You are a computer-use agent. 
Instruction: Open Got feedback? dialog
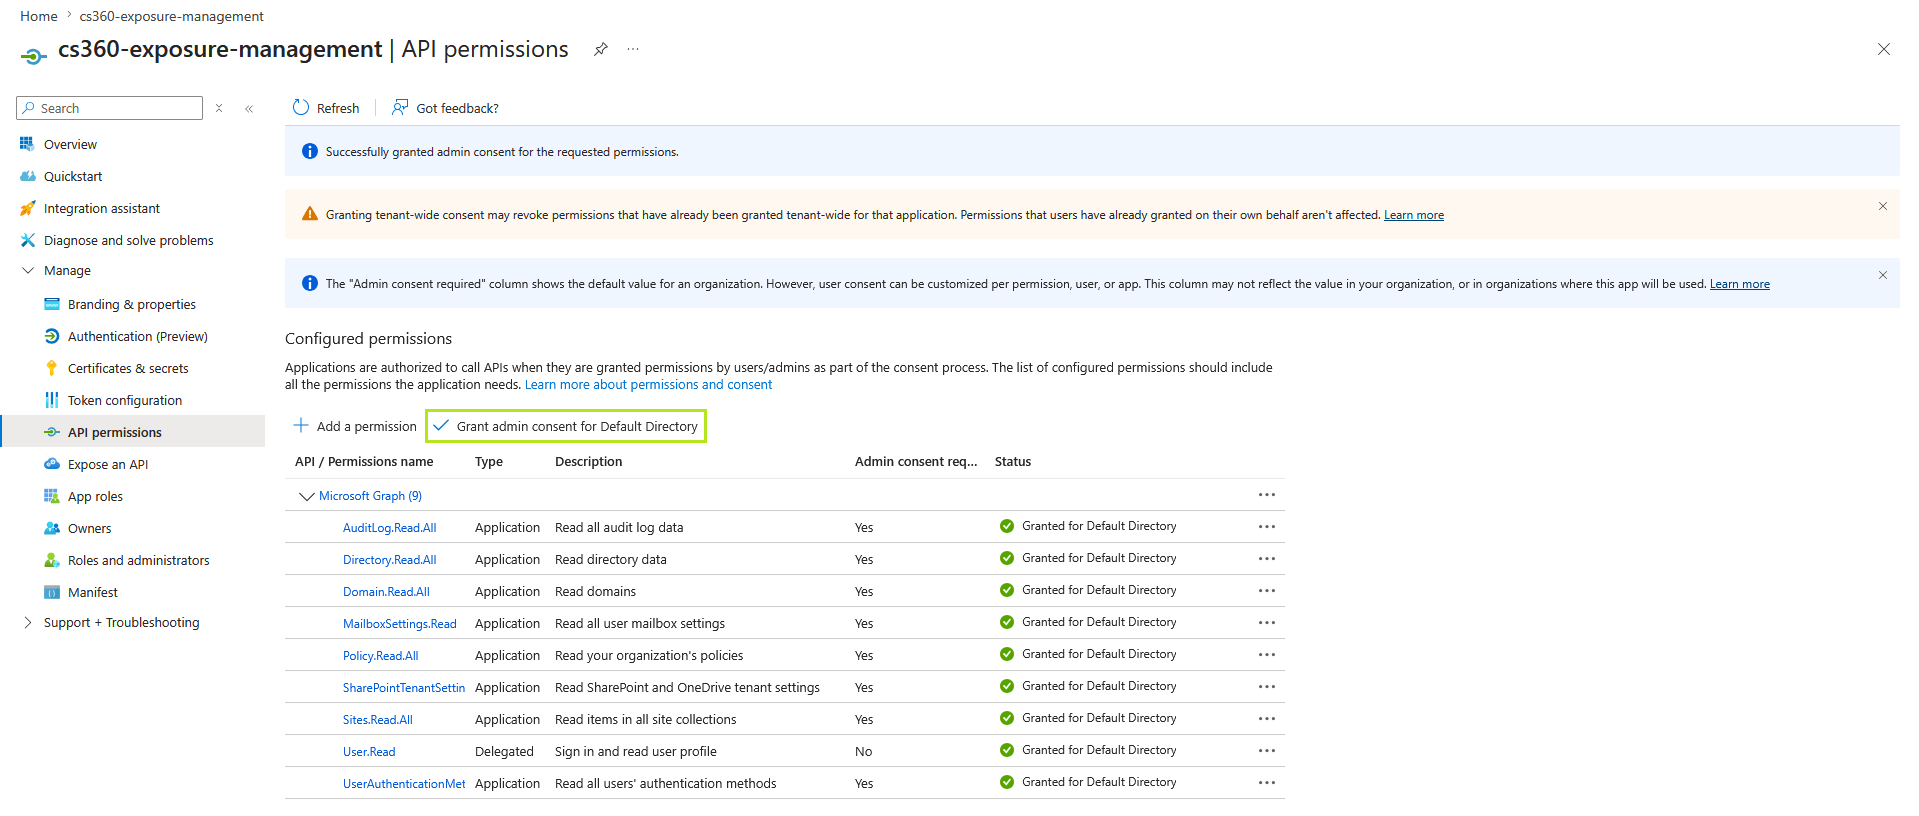(x=446, y=107)
